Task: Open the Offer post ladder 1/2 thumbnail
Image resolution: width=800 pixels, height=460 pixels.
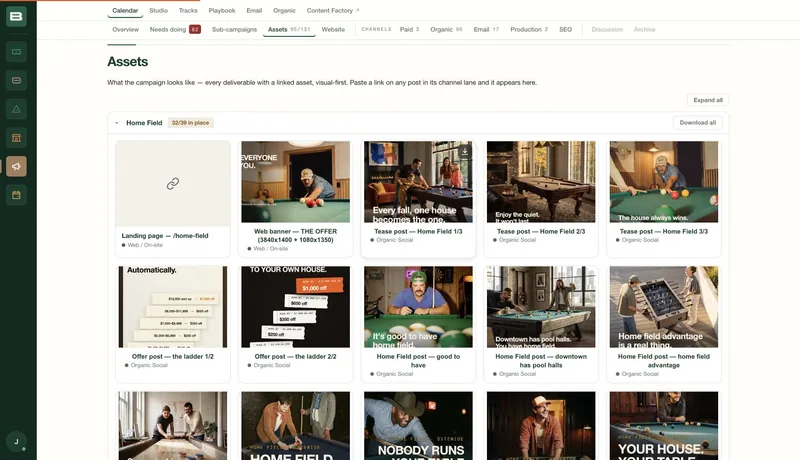Action: pos(173,307)
